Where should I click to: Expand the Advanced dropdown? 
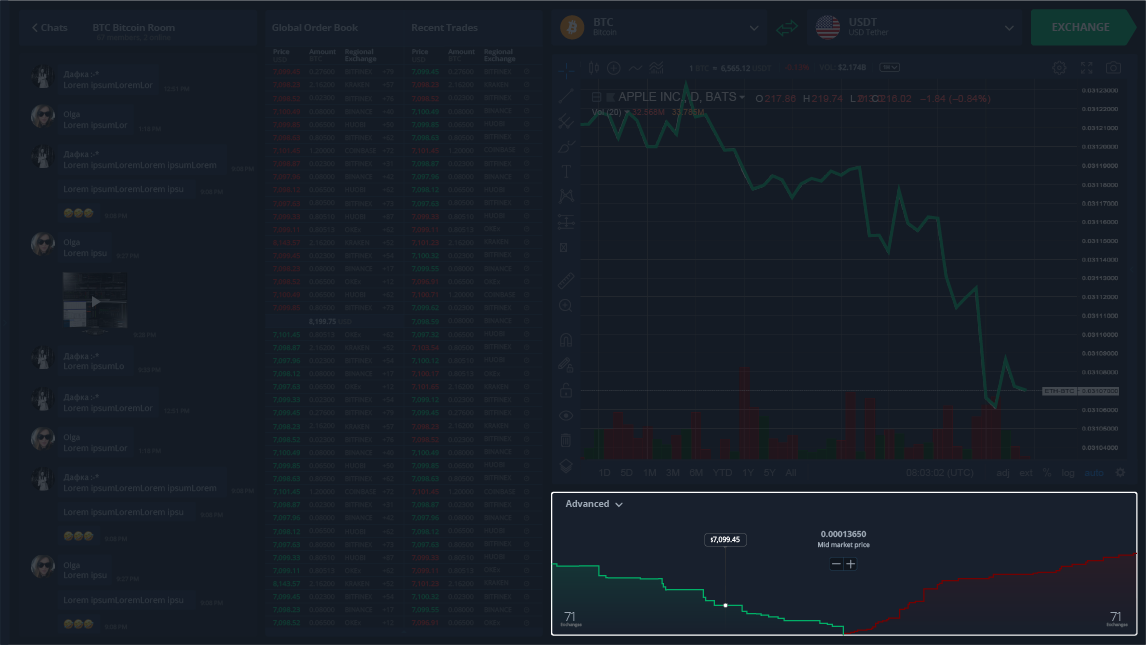tap(594, 504)
